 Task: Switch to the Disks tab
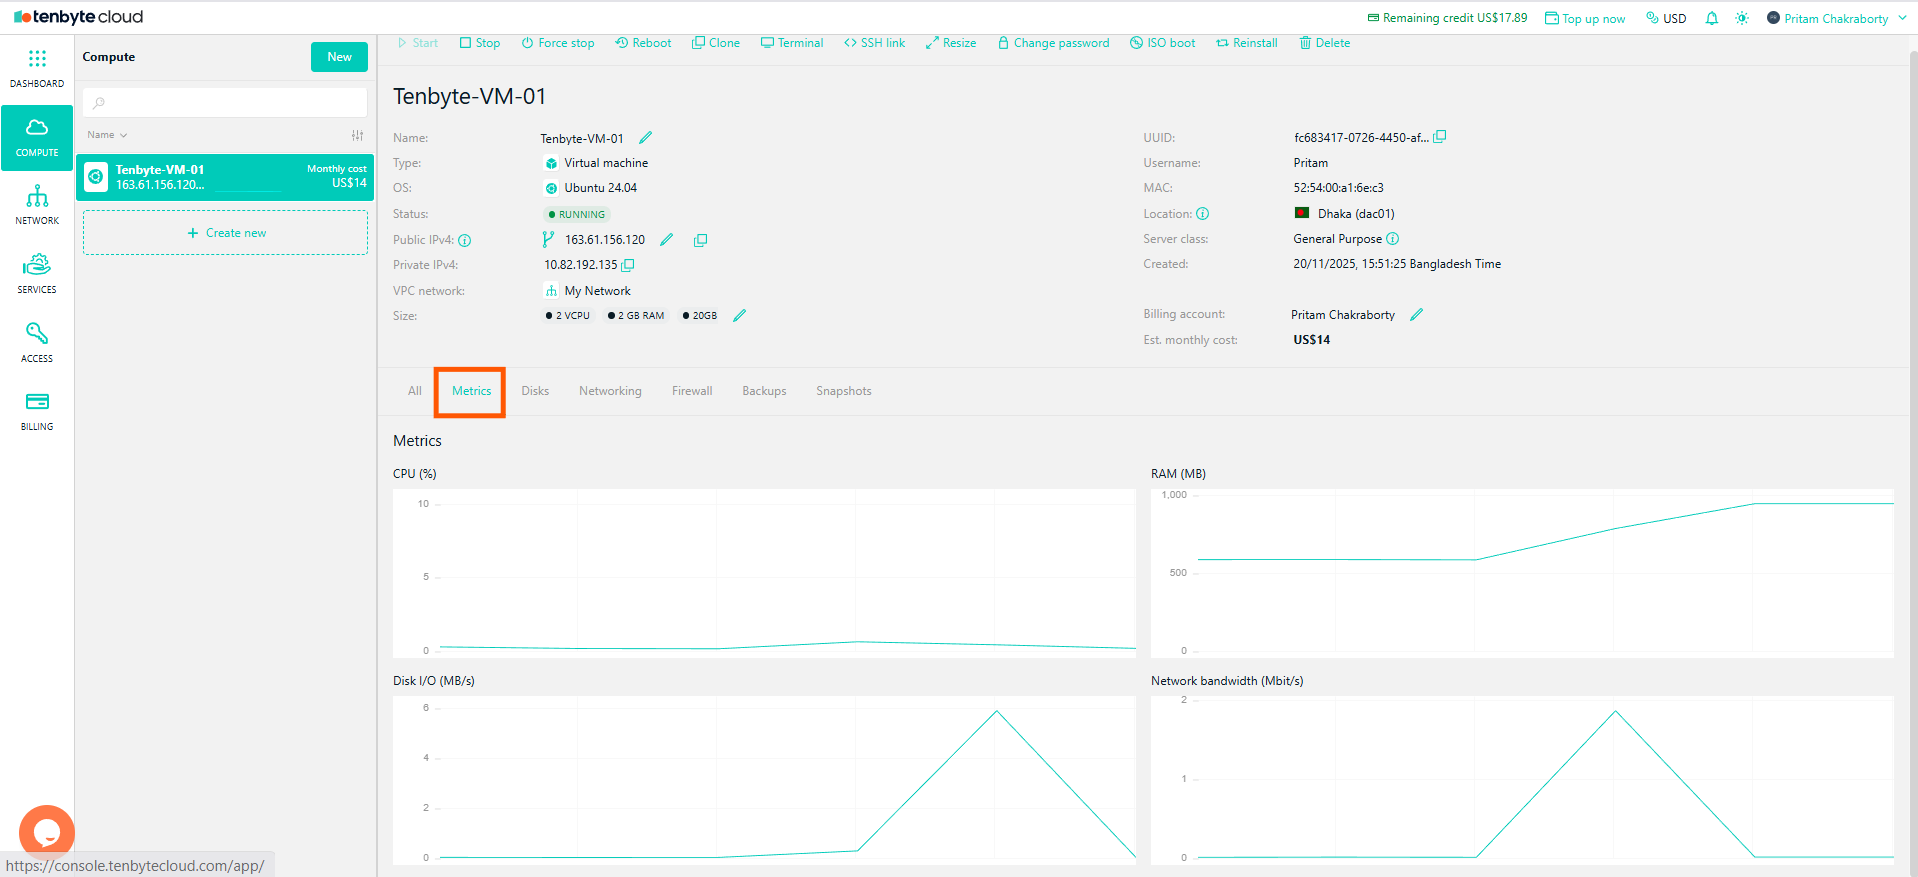click(535, 391)
